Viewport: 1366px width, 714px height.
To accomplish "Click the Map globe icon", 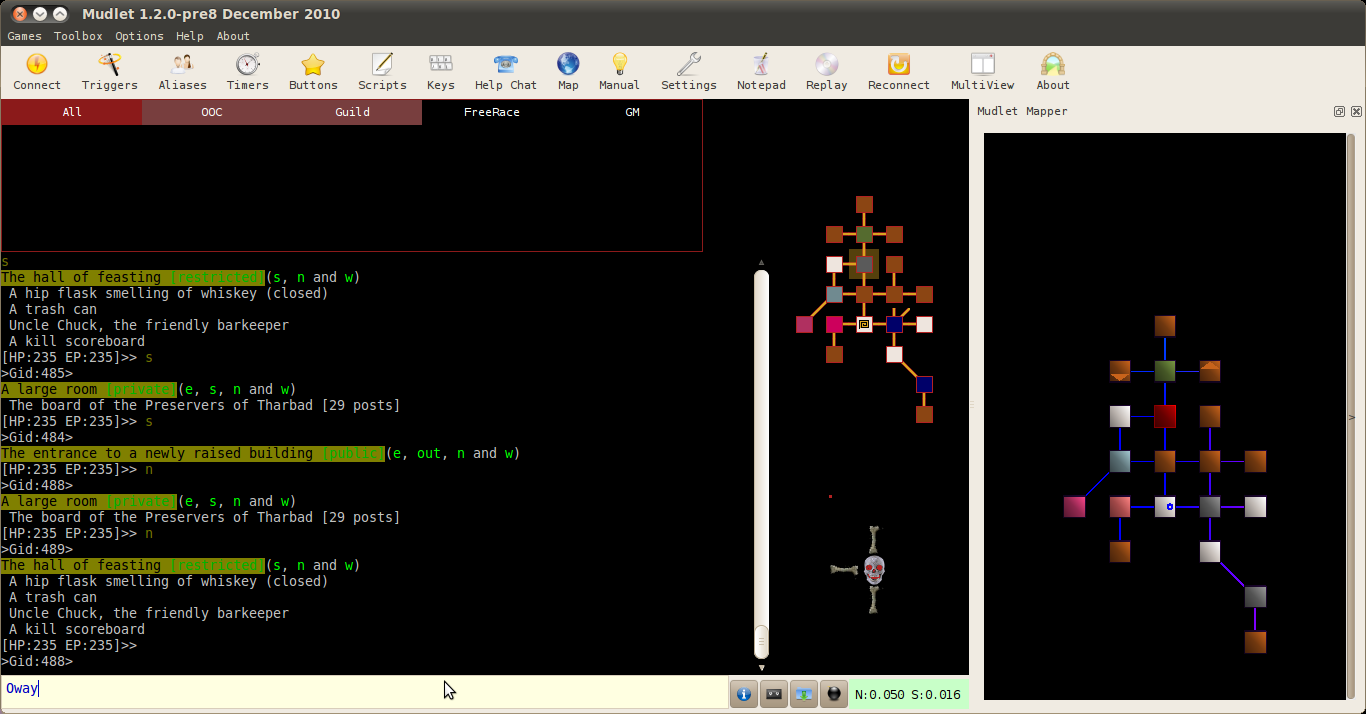I will (568, 72).
